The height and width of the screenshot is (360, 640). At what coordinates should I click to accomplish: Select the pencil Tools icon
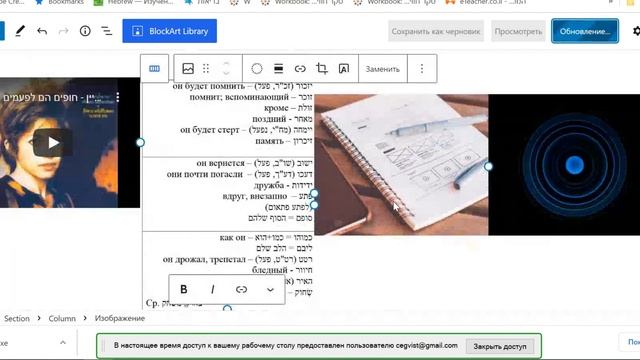(x=20, y=31)
